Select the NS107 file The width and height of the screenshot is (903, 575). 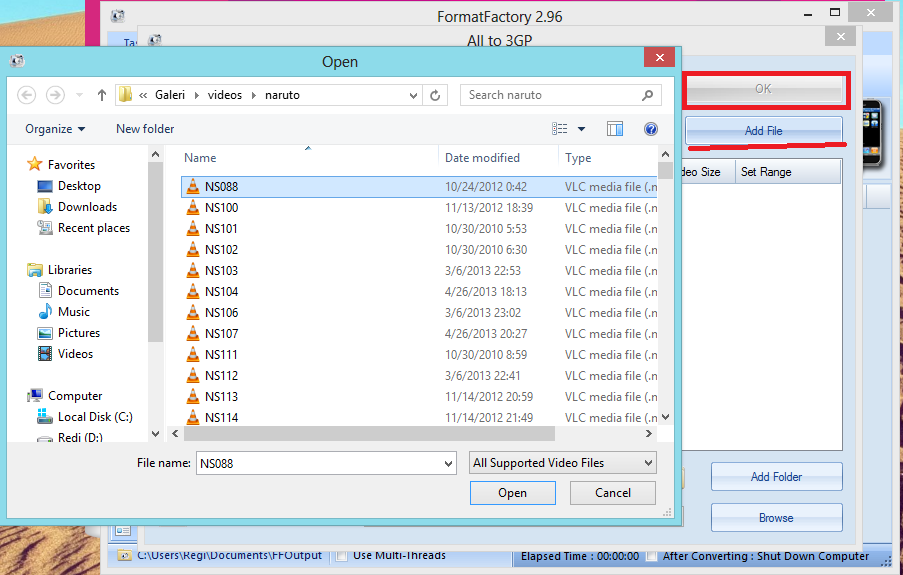tap(419, 334)
